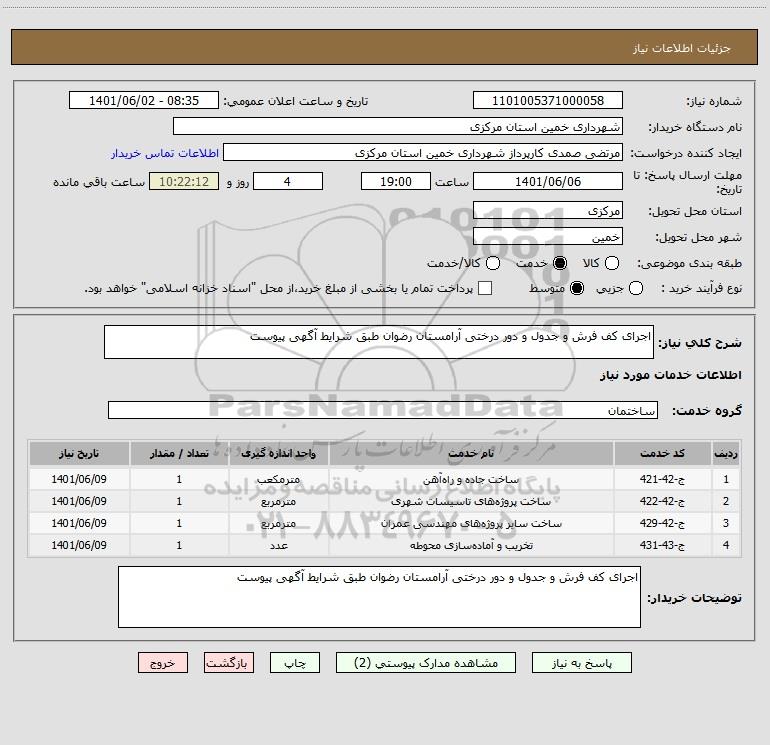The height and width of the screenshot is (745, 770).
Task: Click the شرح کلی نیاز text area
Action: (x=379, y=342)
